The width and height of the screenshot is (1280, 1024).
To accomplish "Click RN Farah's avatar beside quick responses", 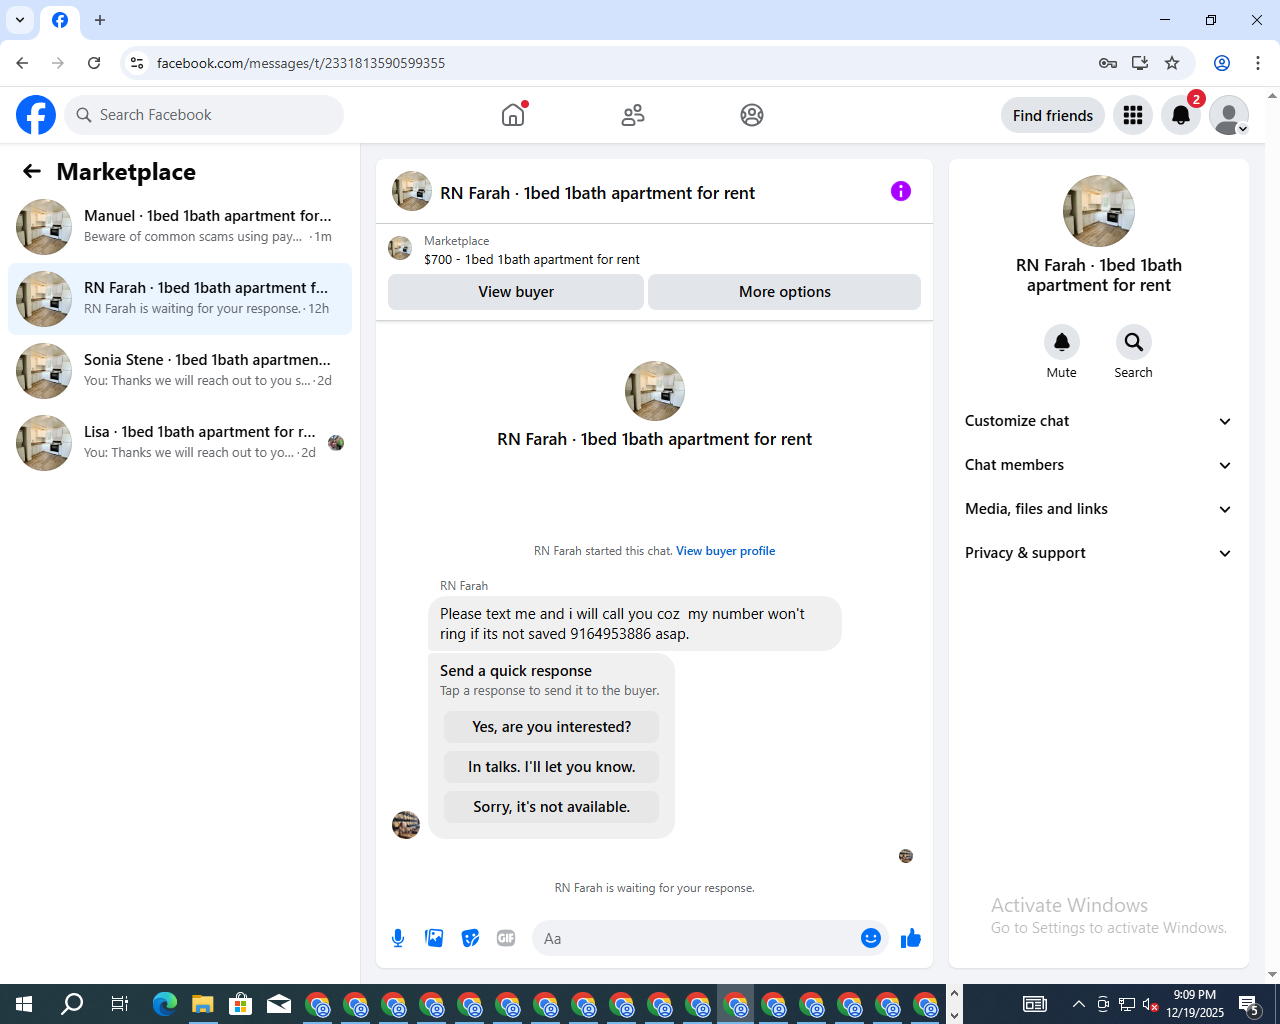I will pyautogui.click(x=406, y=825).
